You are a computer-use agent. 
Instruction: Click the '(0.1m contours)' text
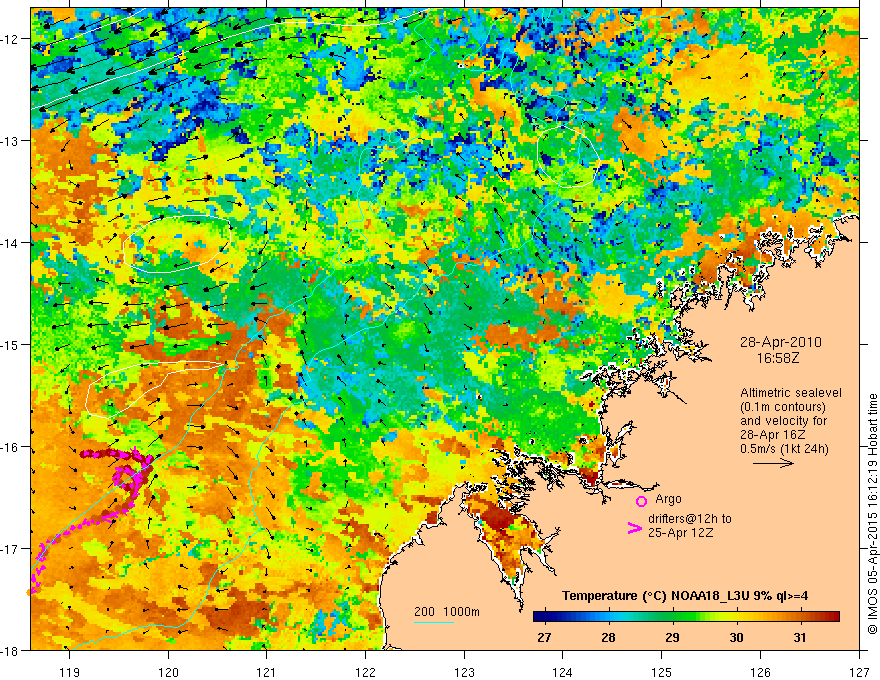pyautogui.click(x=783, y=407)
